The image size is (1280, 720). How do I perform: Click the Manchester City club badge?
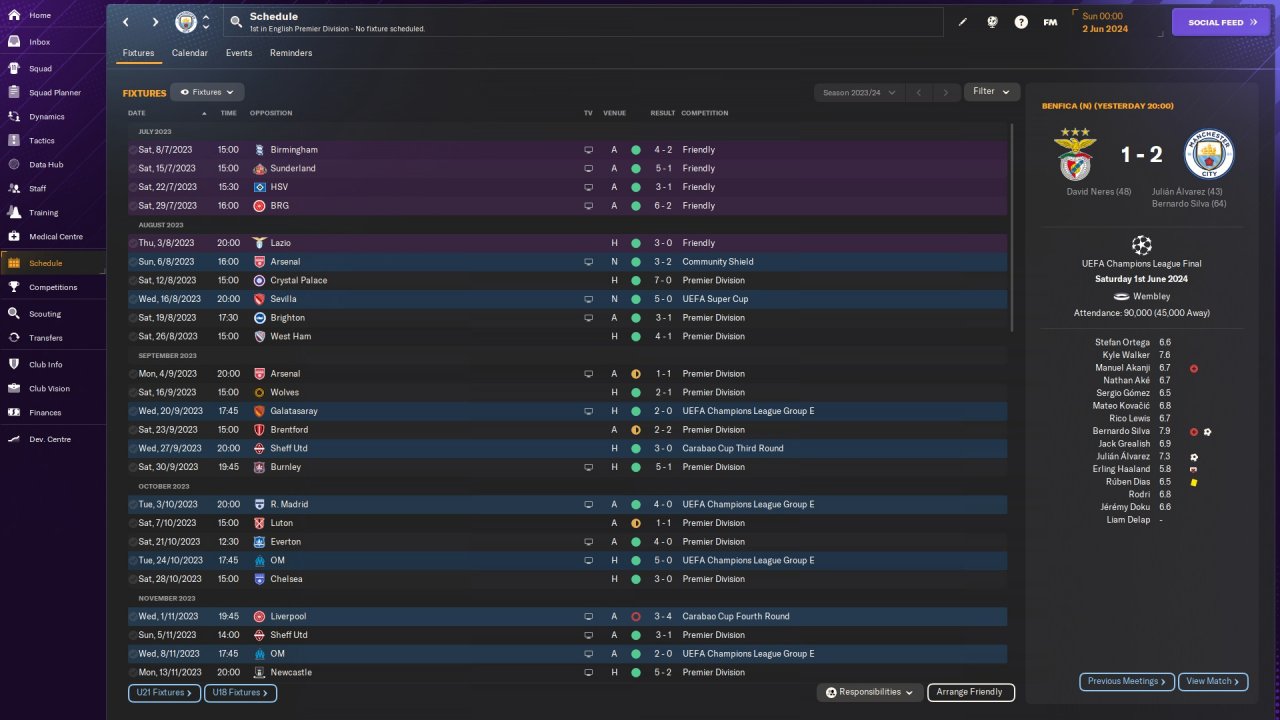click(186, 22)
